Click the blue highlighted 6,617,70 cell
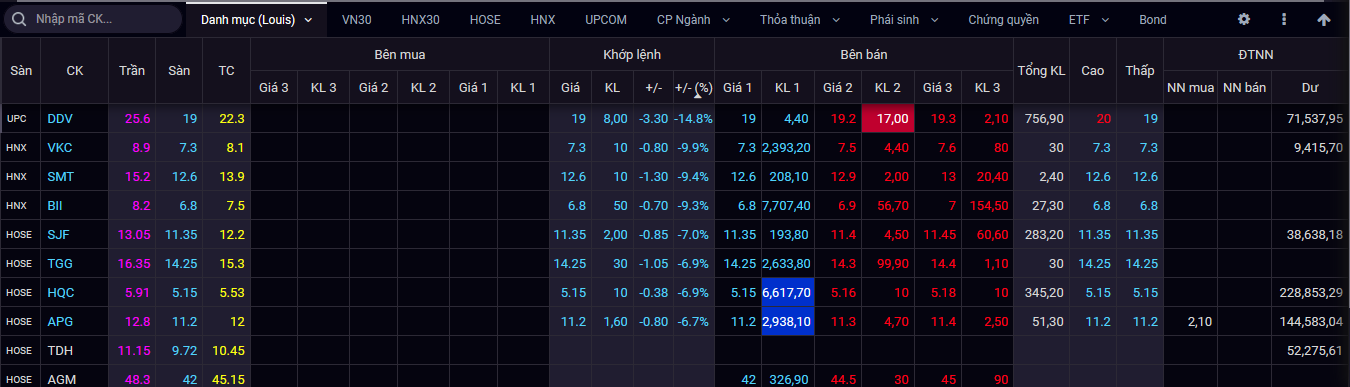 (x=787, y=292)
